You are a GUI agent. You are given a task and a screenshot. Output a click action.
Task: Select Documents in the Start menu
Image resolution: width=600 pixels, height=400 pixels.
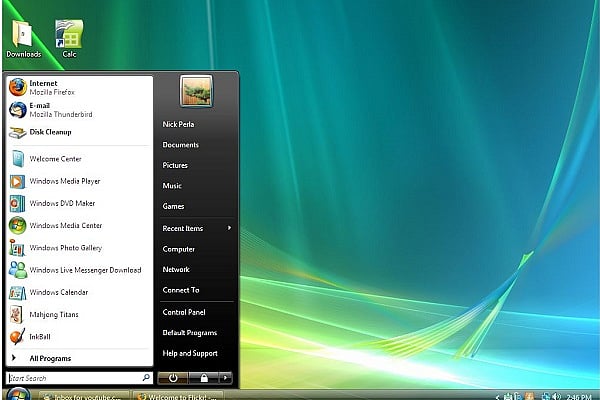(181, 145)
